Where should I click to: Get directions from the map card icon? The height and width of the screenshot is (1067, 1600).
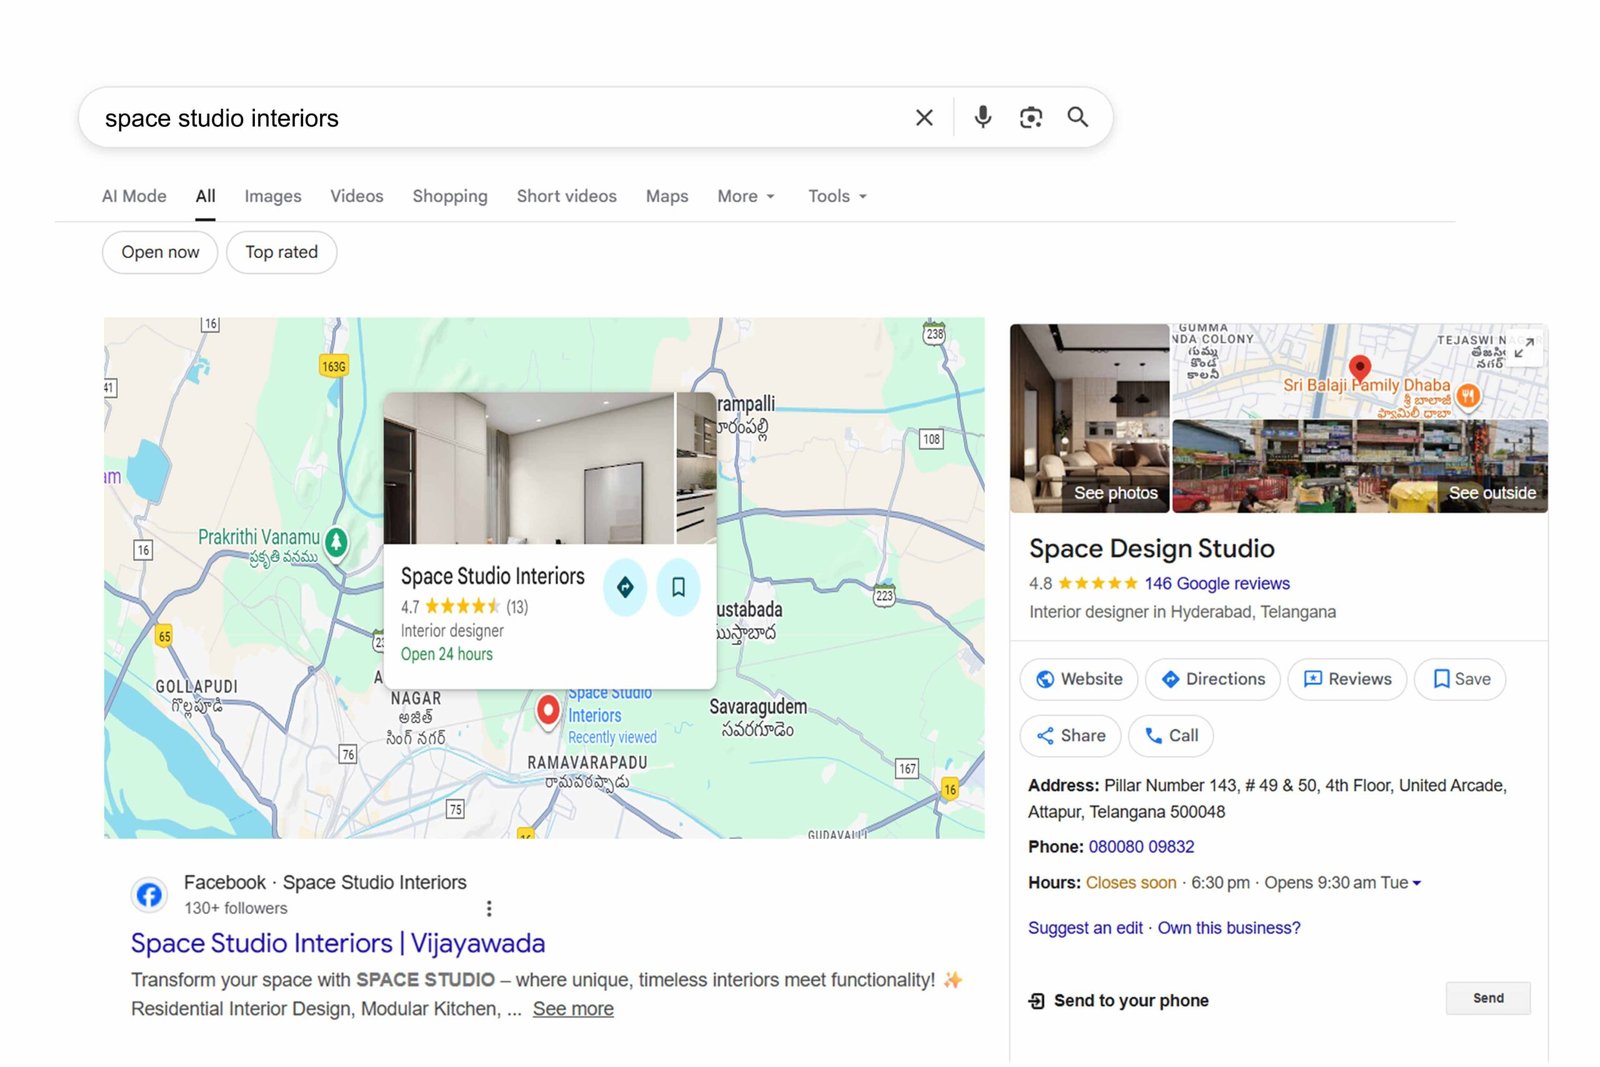(x=625, y=588)
